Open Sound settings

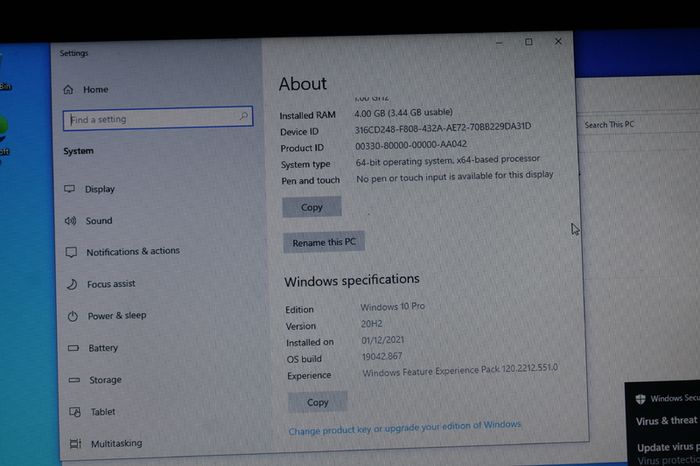tap(99, 221)
